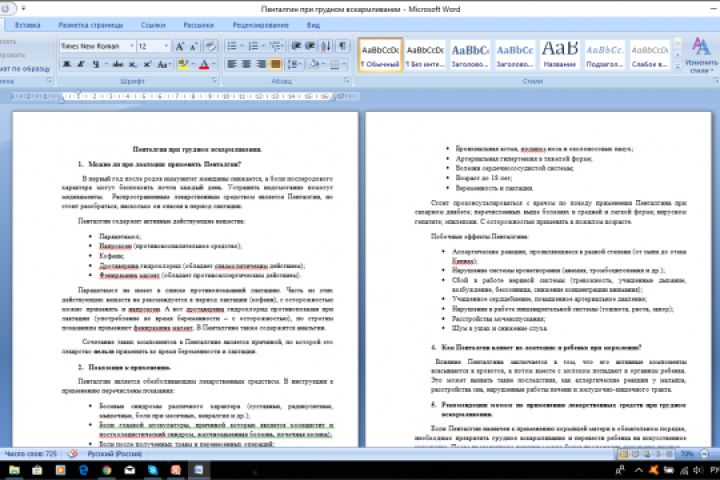Toggle italic formatting
The image size is (720, 480).
tap(81, 64)
